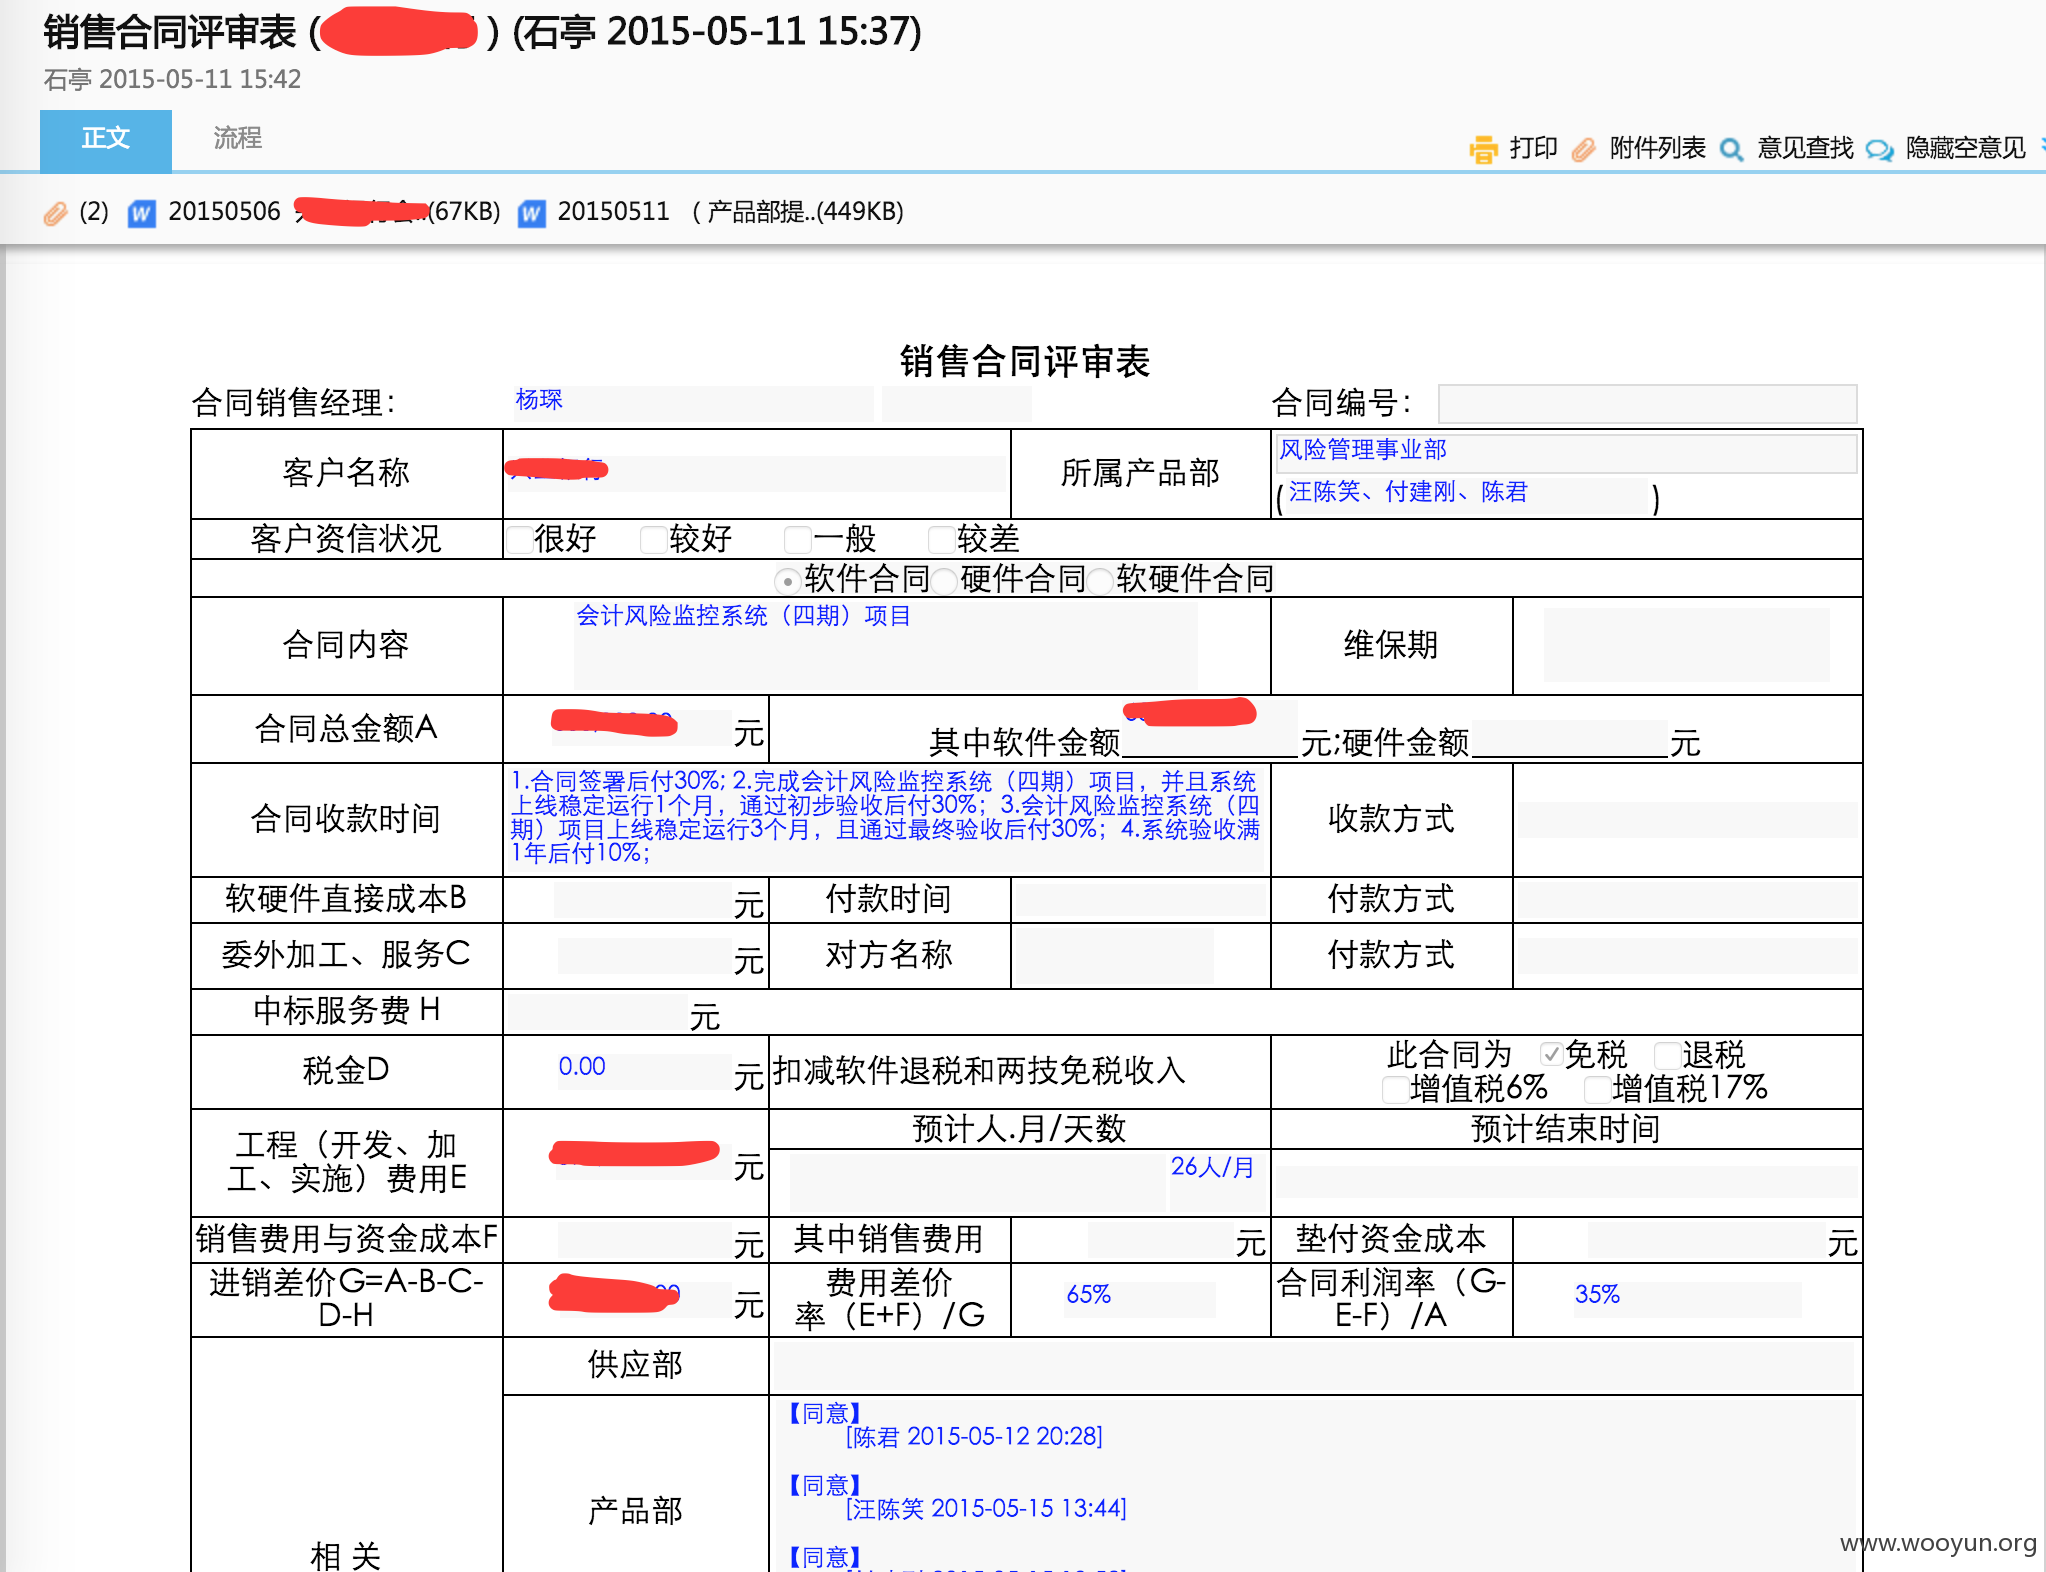Click the 隐藏空意见 speech bubble icon
This screenshot has height=1572, width=2046.
pos(1880,149)
